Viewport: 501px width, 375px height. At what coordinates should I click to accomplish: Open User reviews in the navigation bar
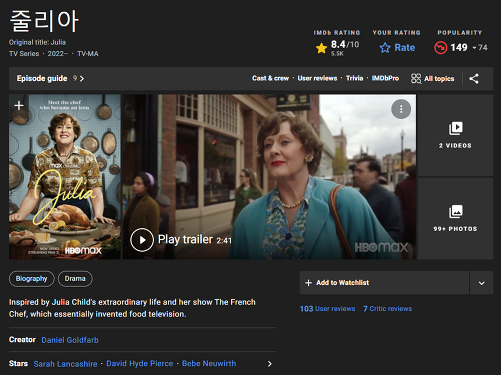(x=317, y=78)
